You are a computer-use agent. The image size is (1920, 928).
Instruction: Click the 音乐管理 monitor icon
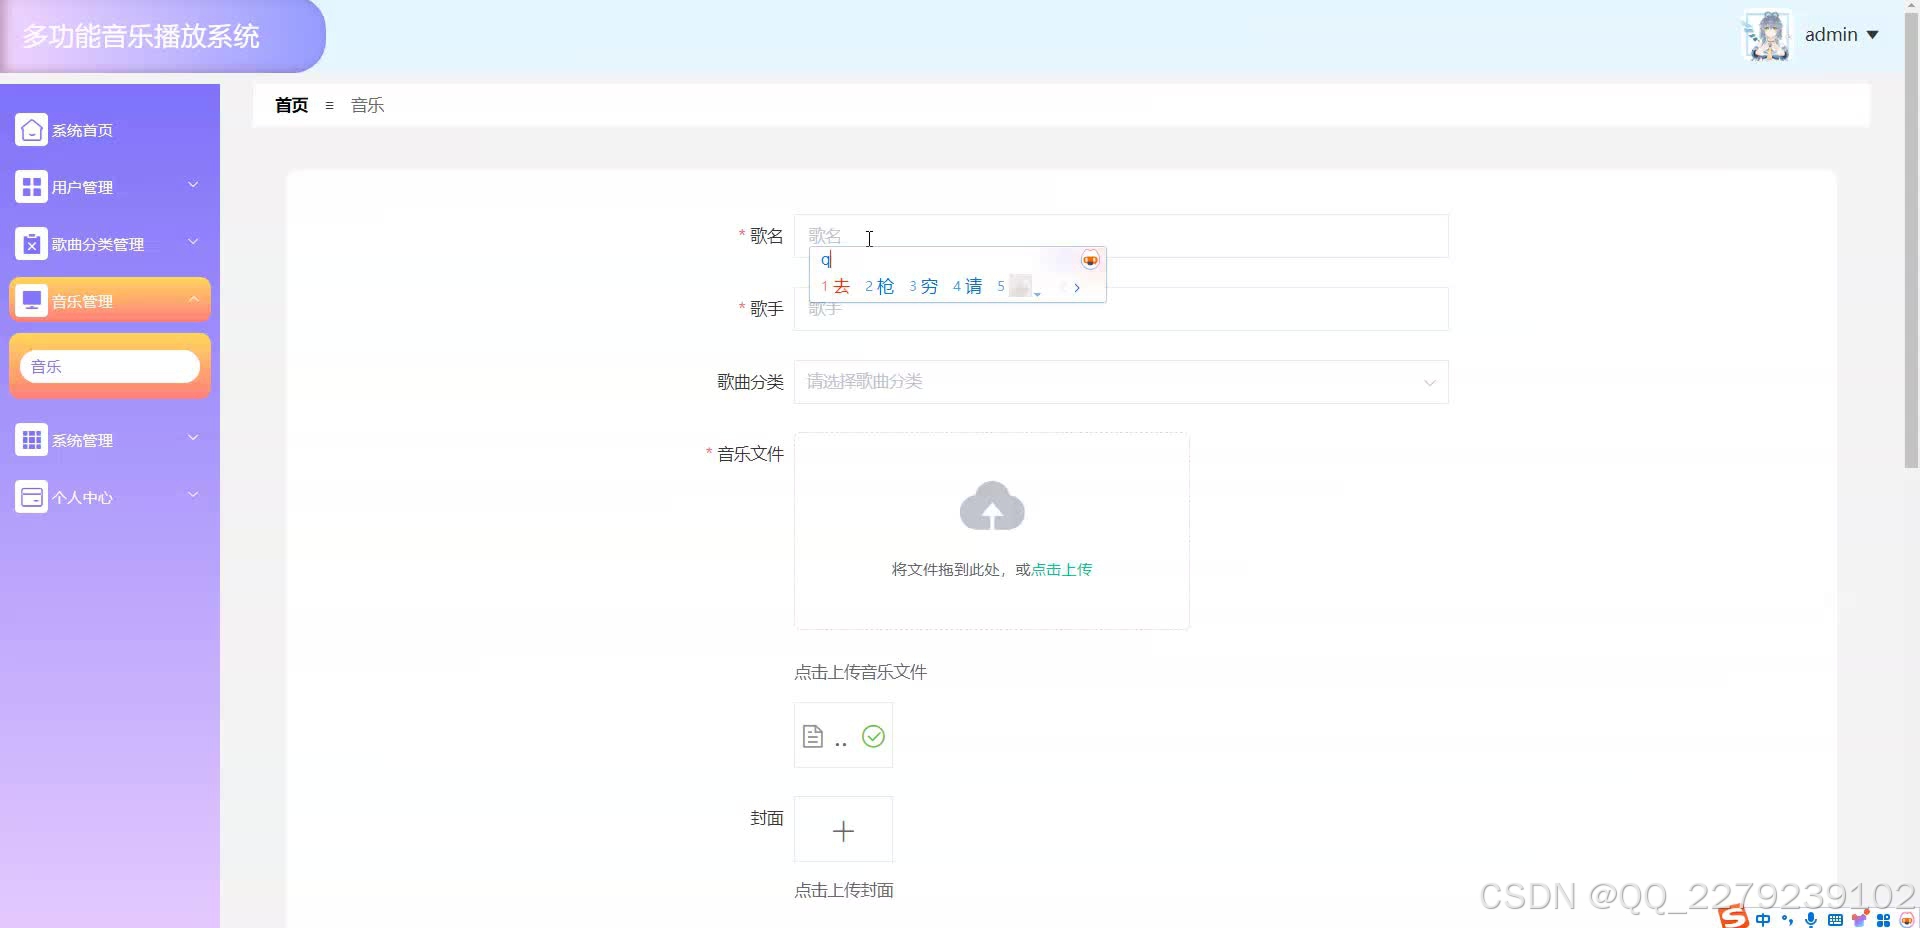[x=31, y=301]
